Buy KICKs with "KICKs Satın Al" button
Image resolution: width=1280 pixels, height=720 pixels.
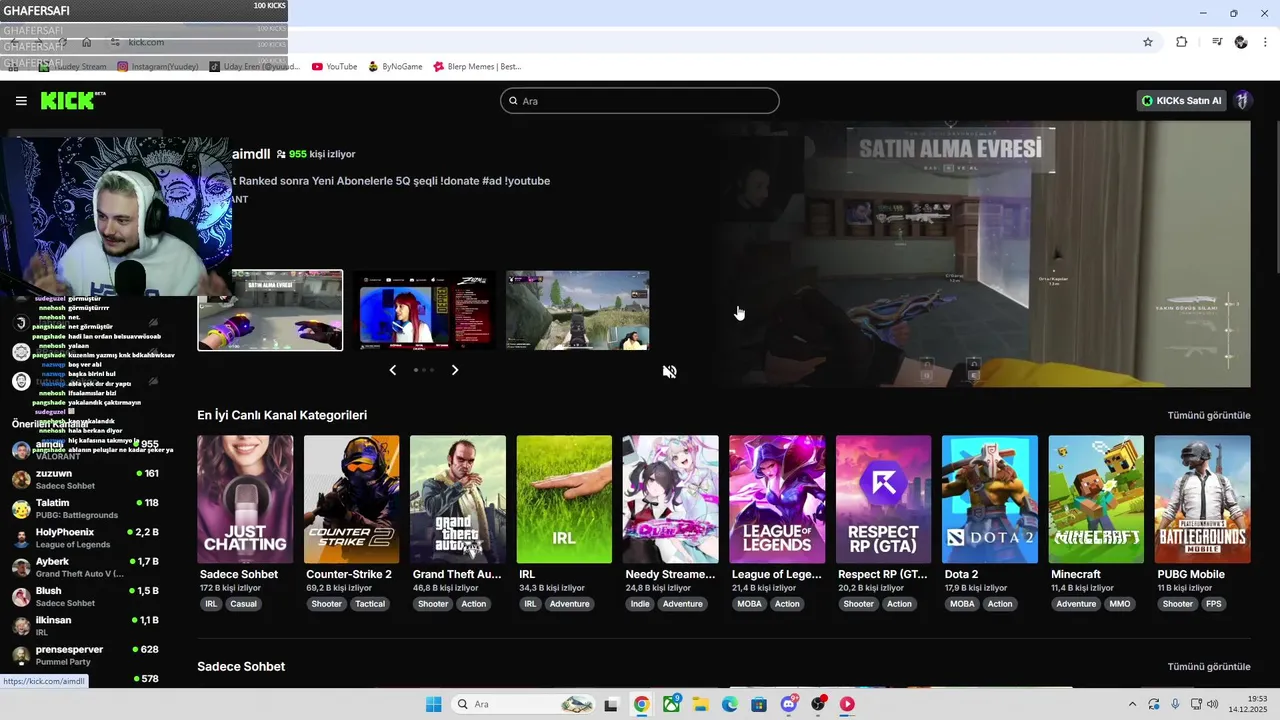(x=1181, y=101)
